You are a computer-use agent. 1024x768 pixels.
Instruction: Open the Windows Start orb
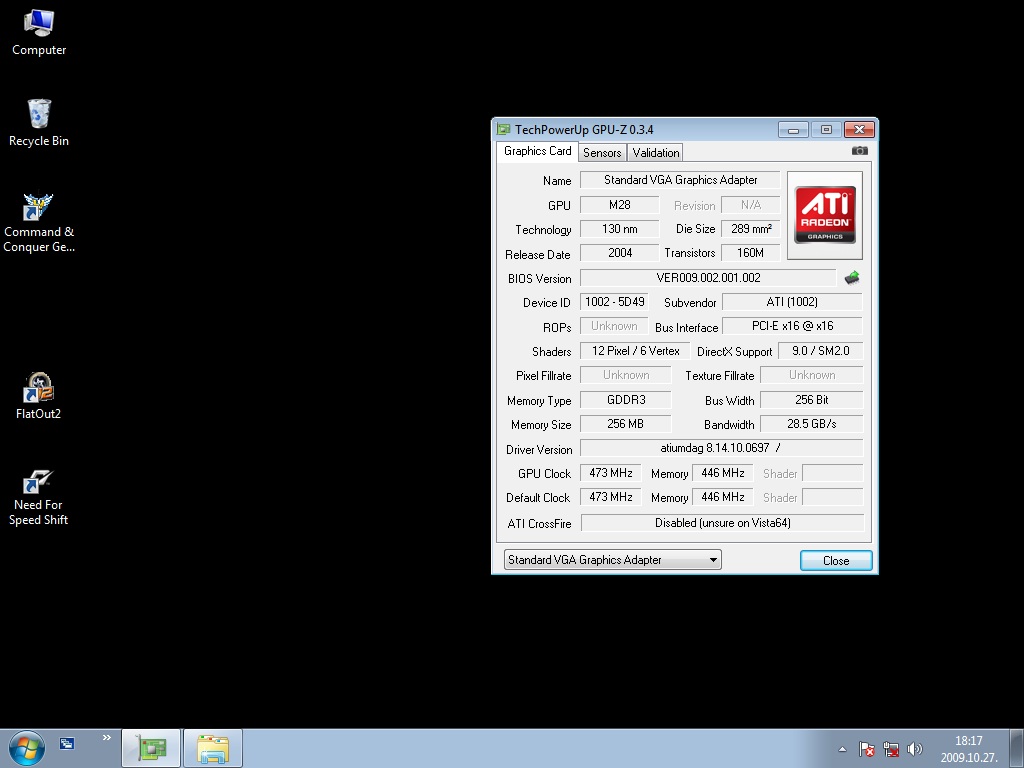26,748
